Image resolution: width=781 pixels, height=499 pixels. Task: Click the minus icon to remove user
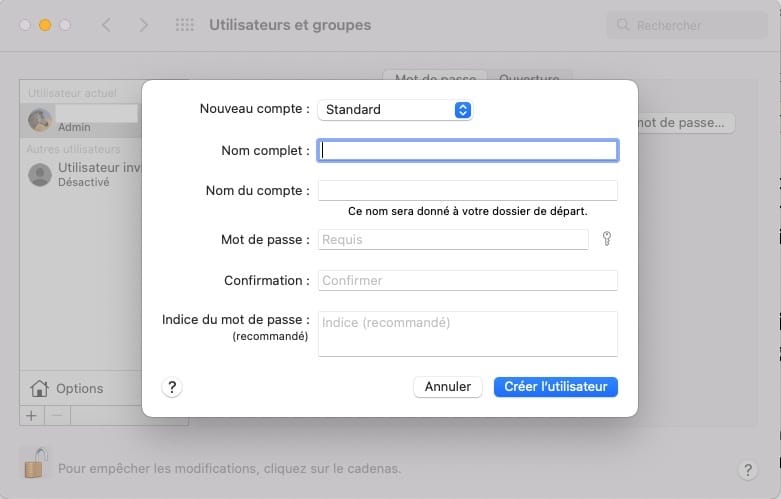(x=57, y=415)
